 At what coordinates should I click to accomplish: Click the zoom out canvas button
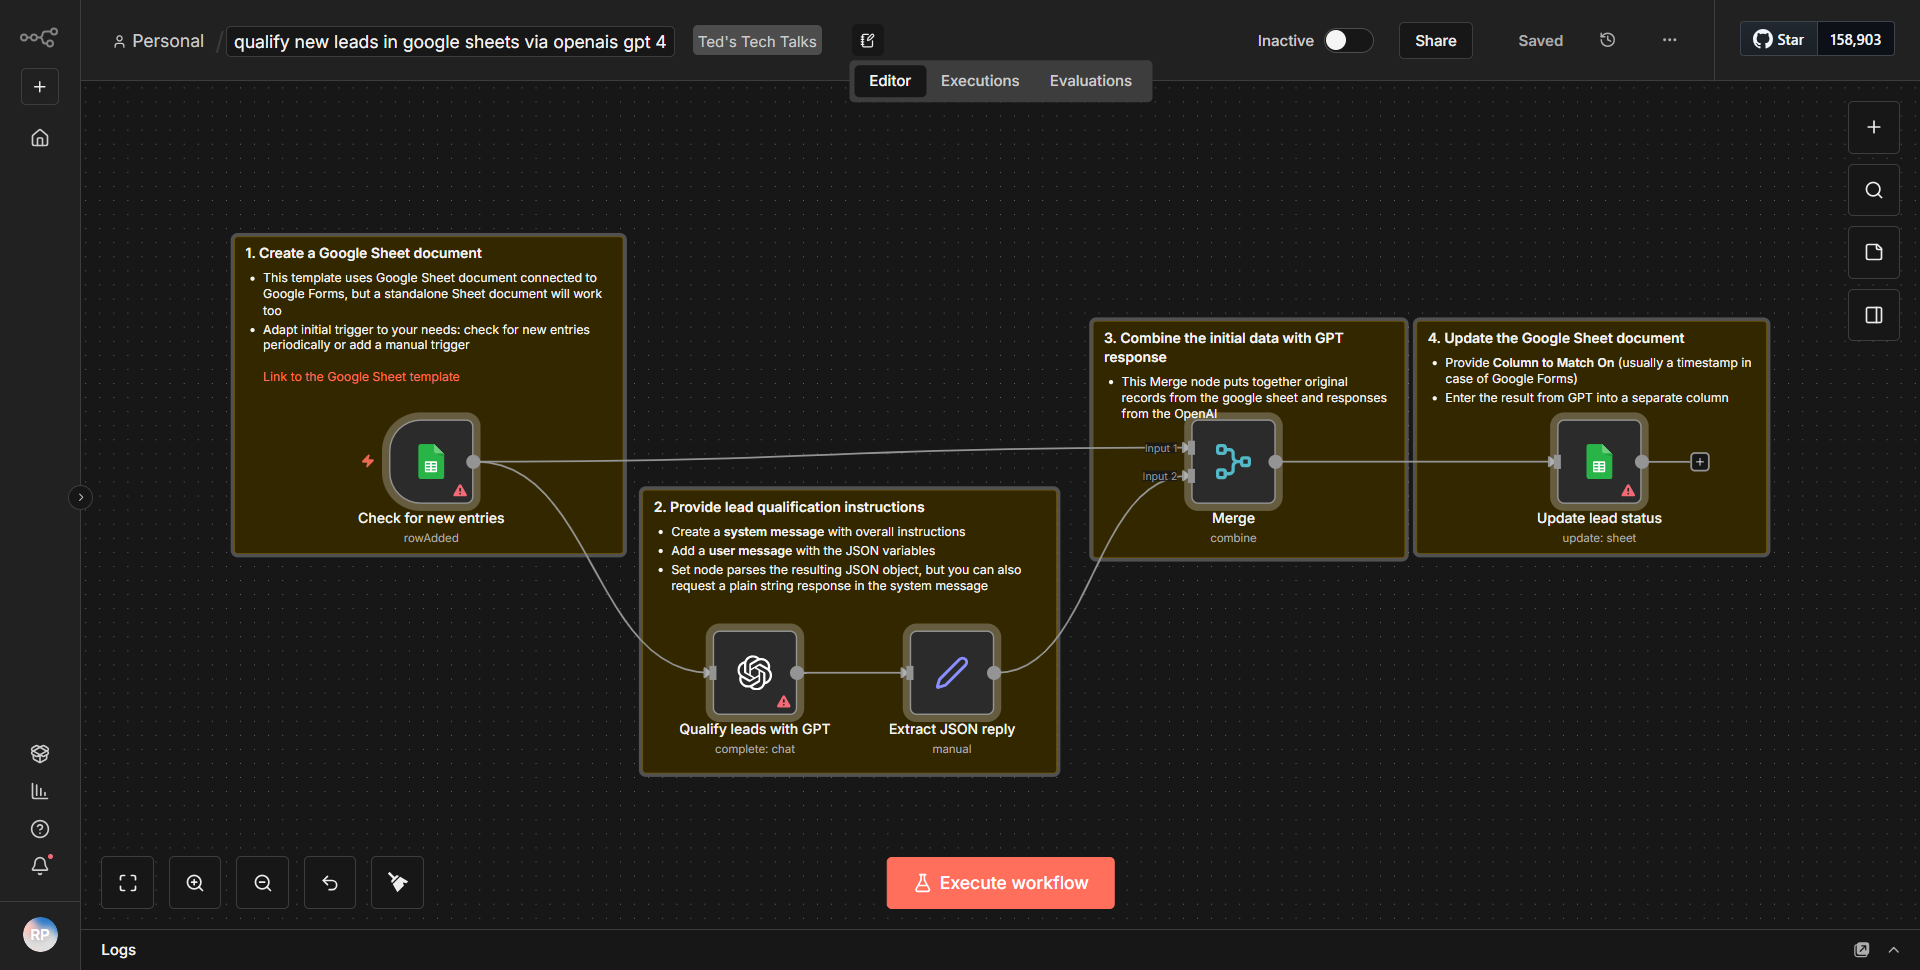[x=263, y=883]
